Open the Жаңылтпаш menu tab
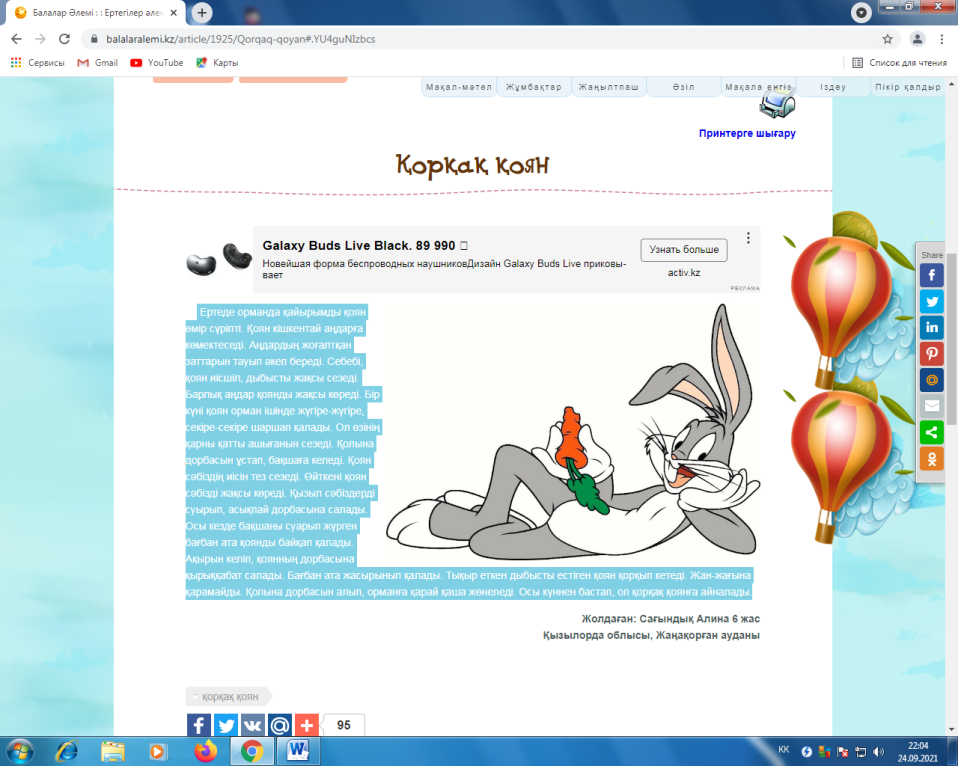This screenshot has width=958, height=766. pos(609,87)
